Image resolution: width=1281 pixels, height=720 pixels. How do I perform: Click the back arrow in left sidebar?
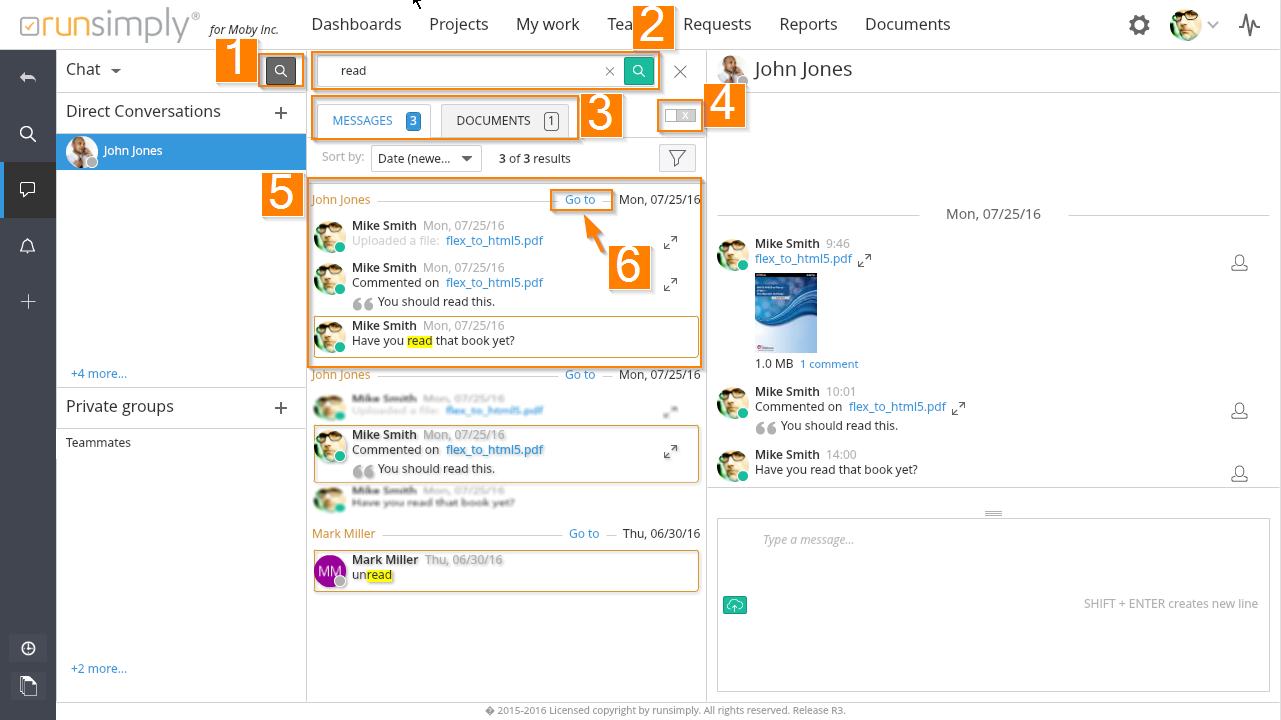28,77
